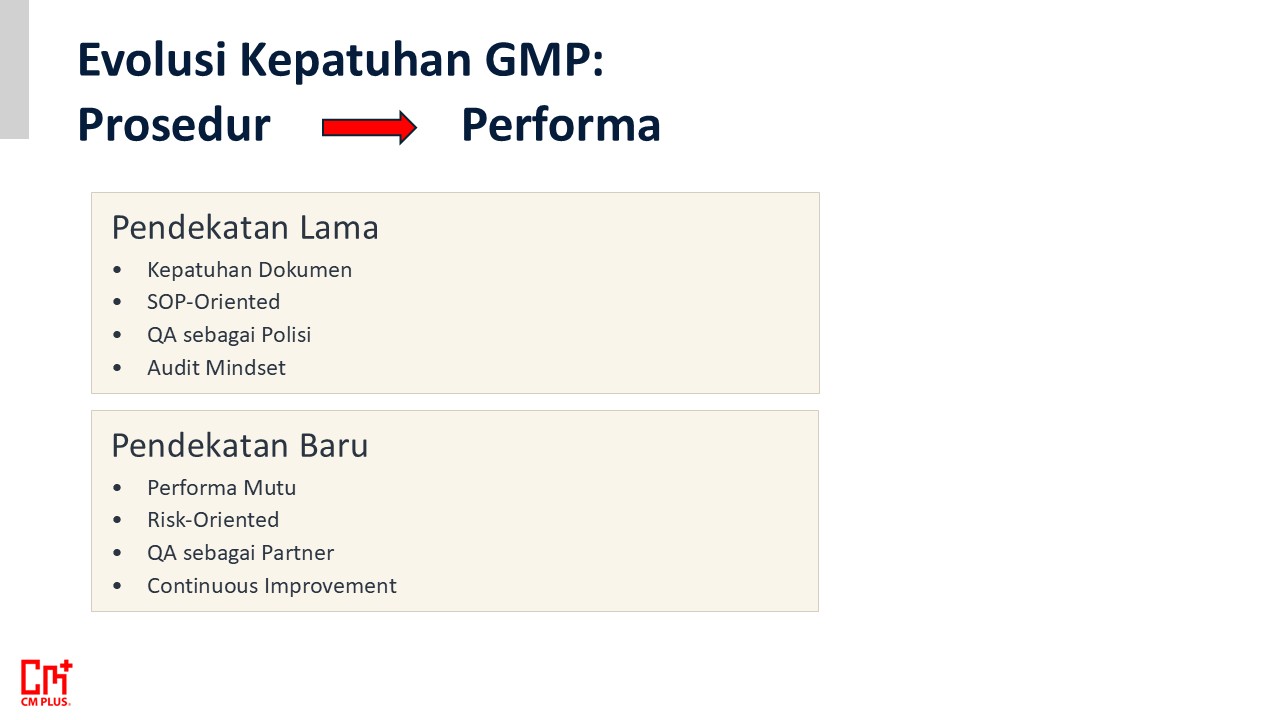Select the word "Prosedur" in the title
The width and height of the screenshot is (1280, 720).
coord(174,126)
